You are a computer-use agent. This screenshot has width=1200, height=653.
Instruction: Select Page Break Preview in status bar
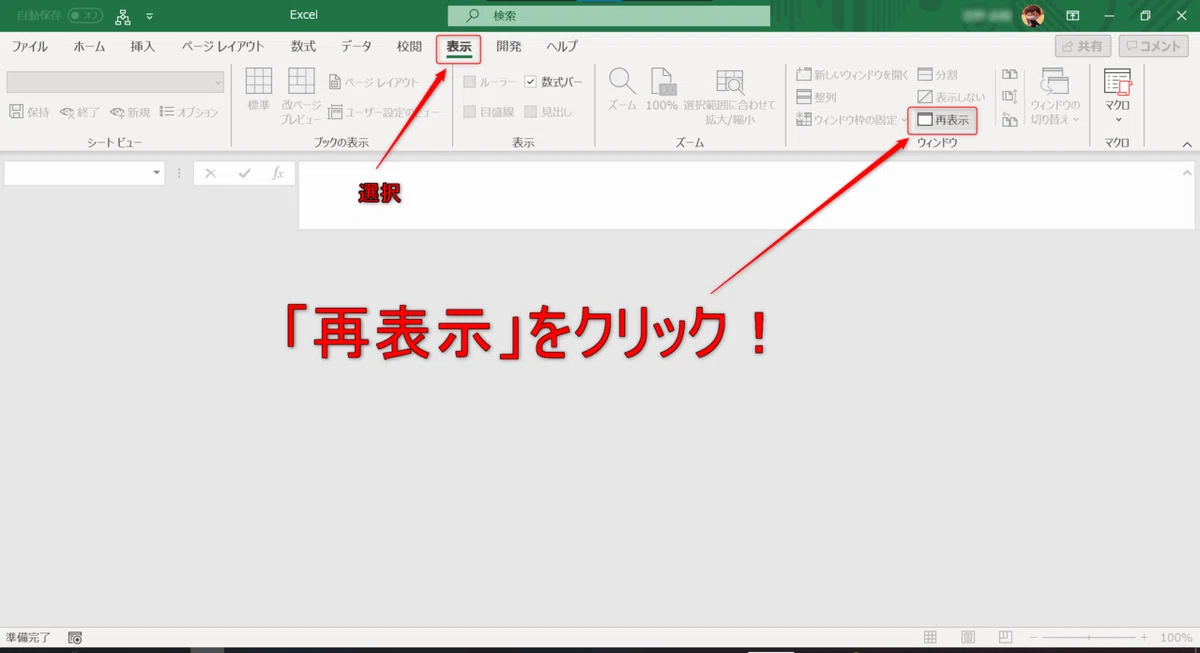1004,637
